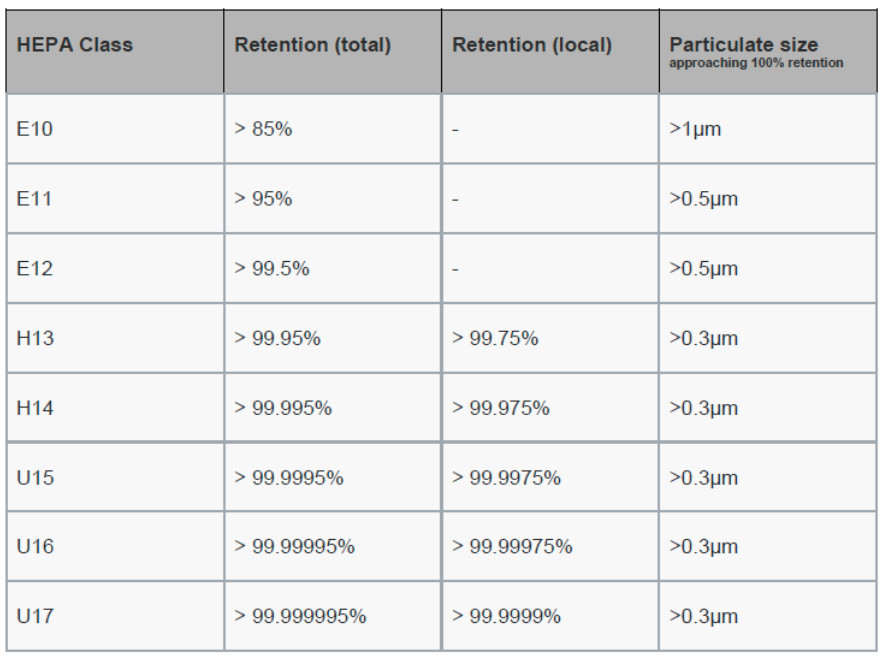Click the >1μm particulate size cell
The image size is (886, 657).
695,129
